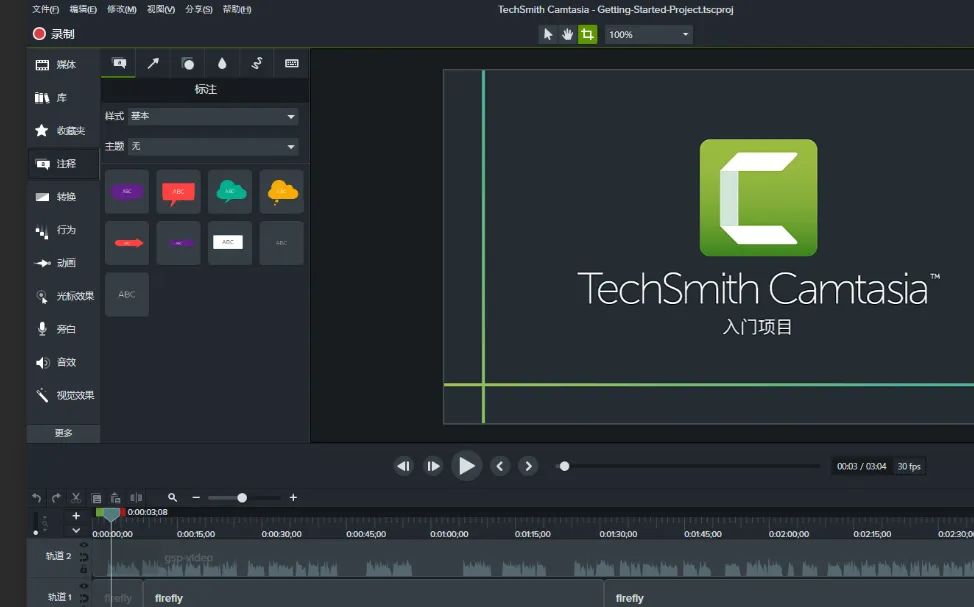Screen dimensions: 974x607
Task: Click the playback progress scrubber handle
Action: [565, 466]
